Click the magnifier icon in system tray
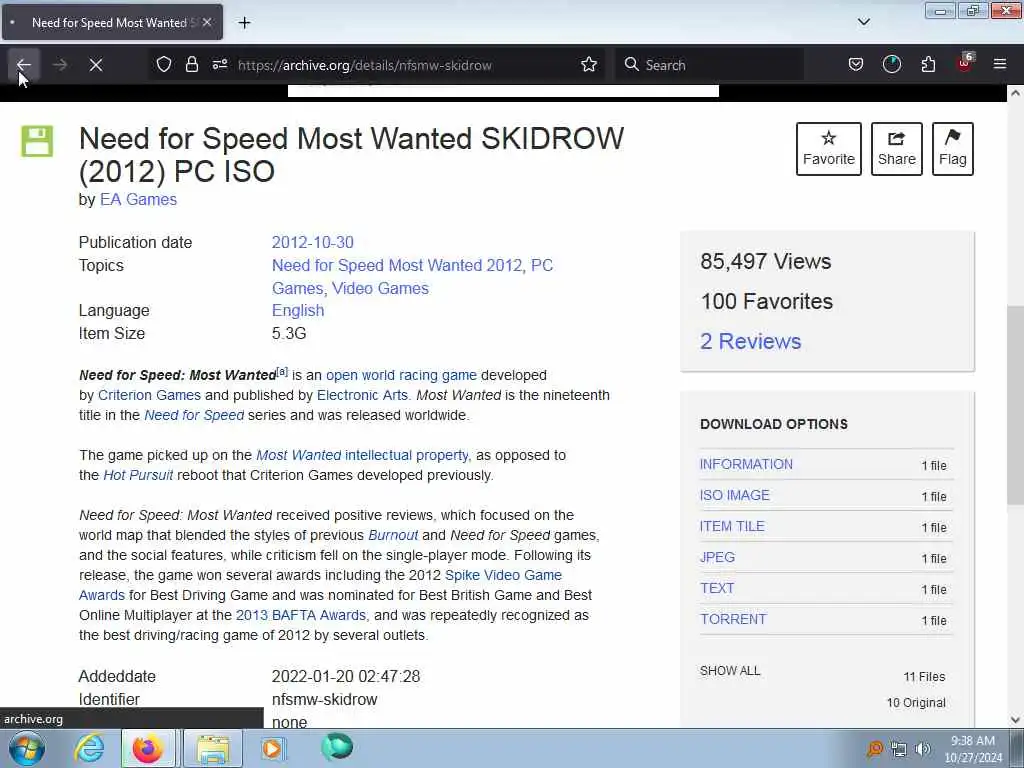The height and width of the screenshot is (768, 1024). [875, 749]
